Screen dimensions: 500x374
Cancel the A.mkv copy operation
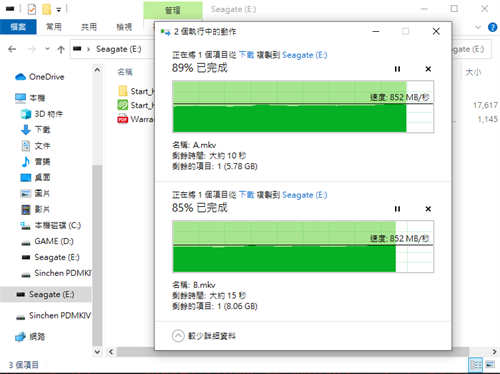[428, 69]
